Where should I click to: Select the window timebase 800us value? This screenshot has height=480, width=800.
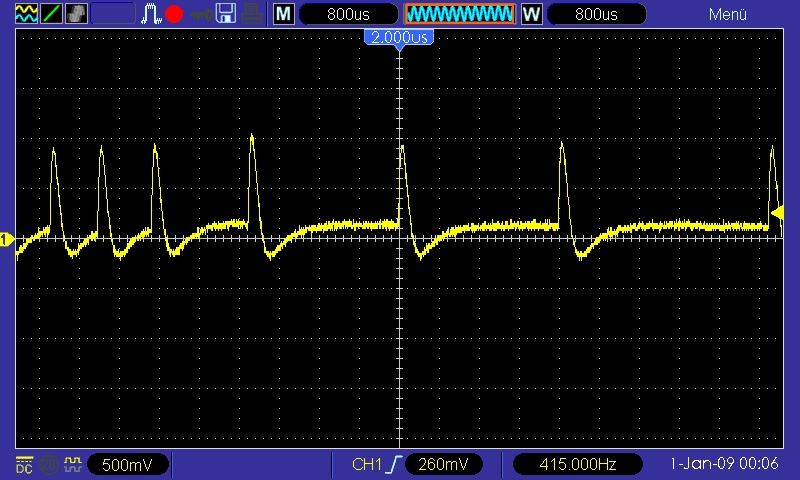(x=596, y=14)
